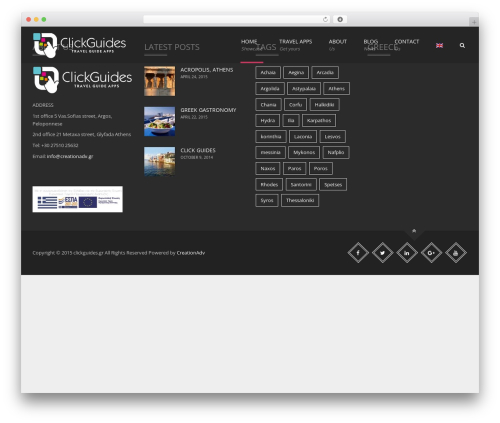This screenshot has width=500, height=423.
Task: Open the Facebook social icon
Action: pos(358,253)
